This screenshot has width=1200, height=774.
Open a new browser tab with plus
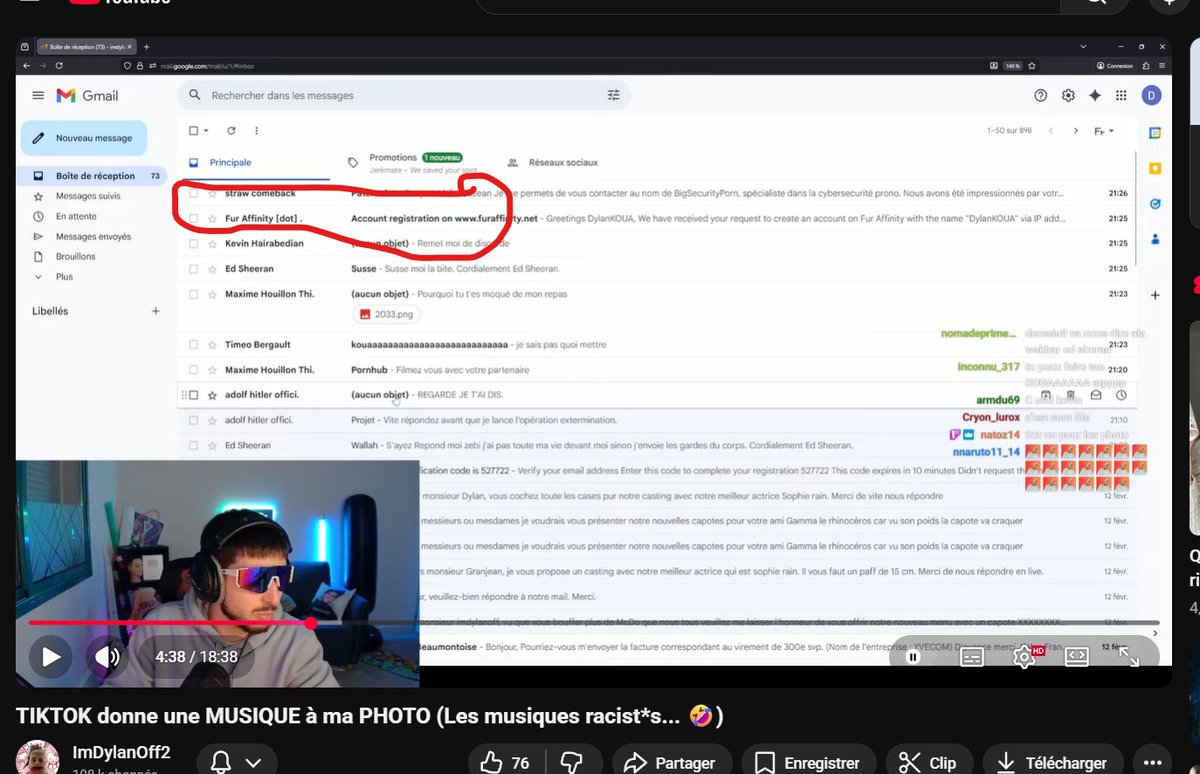pos(146,47)
